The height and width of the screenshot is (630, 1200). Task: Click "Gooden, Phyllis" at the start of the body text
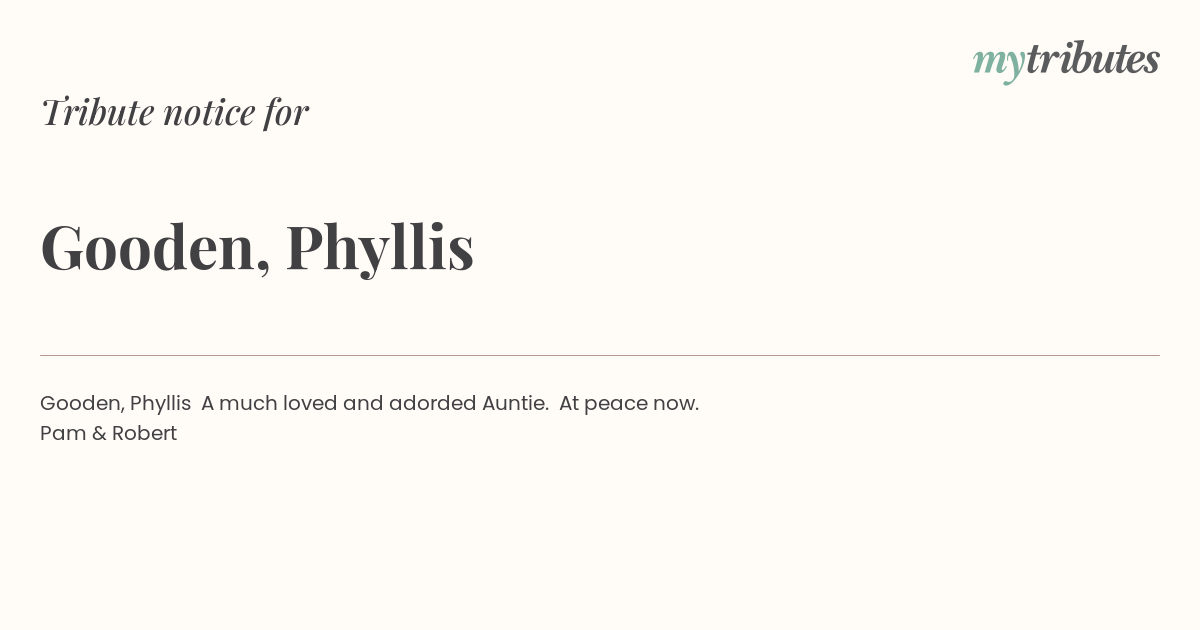click(x=115, y=404)
